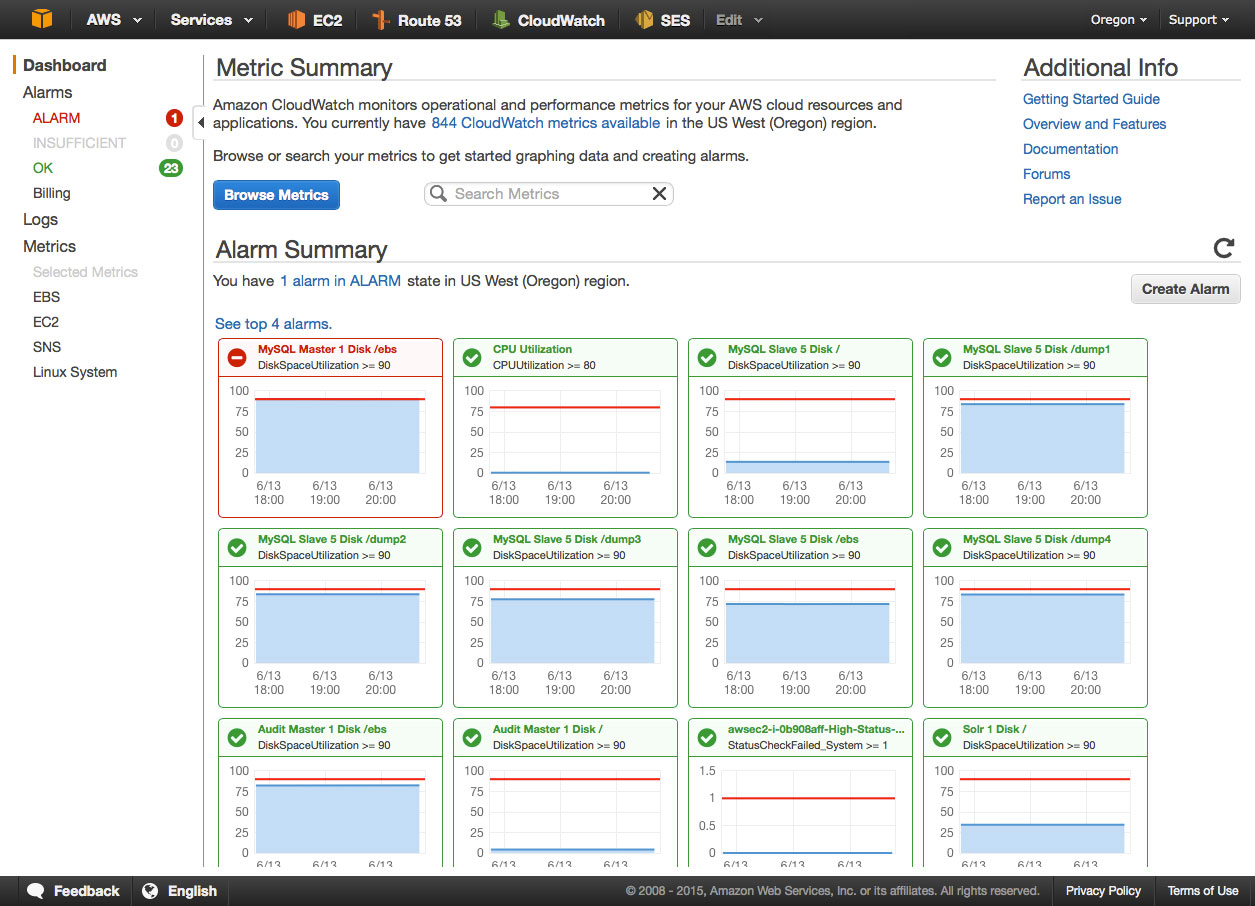Click the green check icon on awsec2 High-Status alarm

[707, 737]
